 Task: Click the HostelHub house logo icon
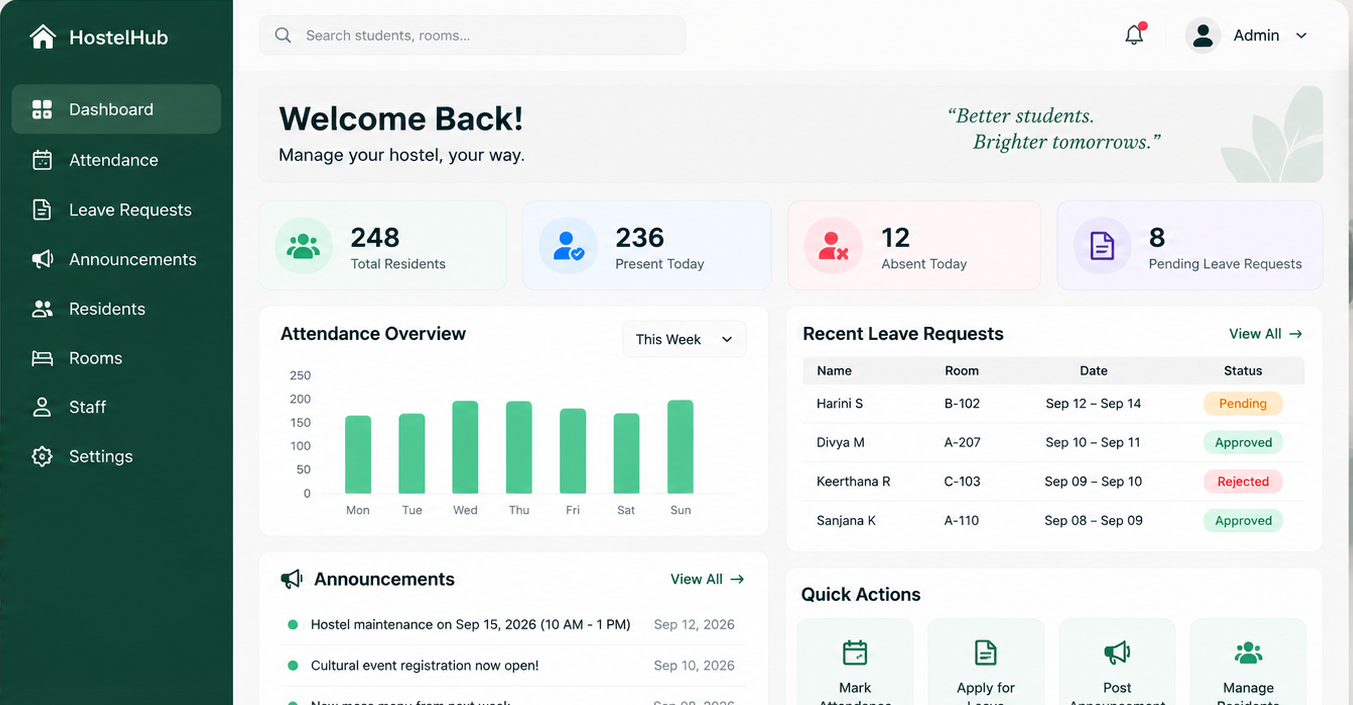coord(43,37)
